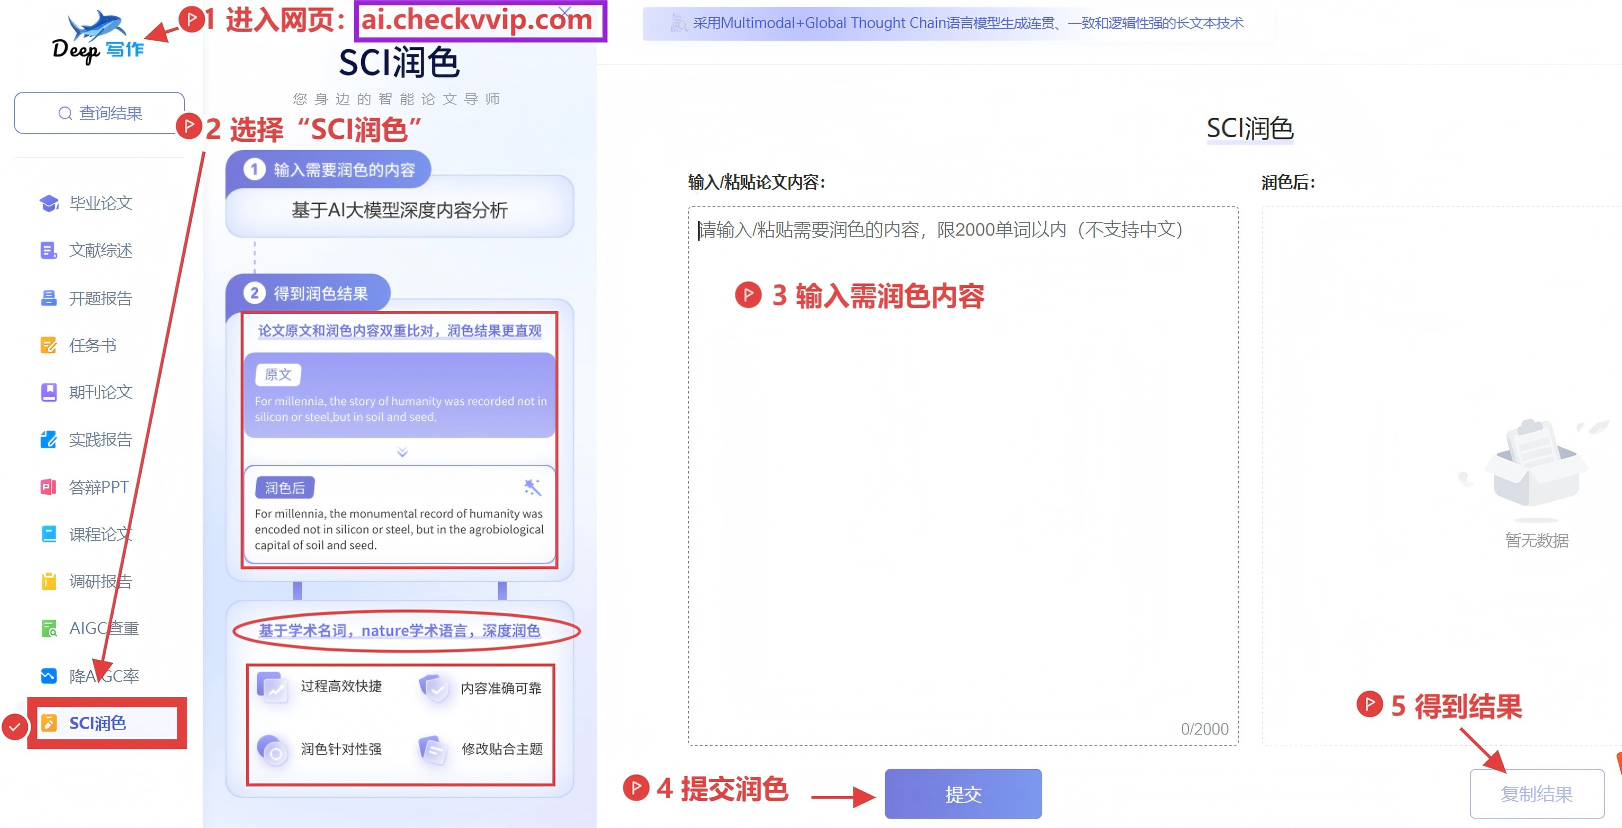Click the 暂无数据 text
This screenshot has height=828, width=1622.
coord(1537,540)
